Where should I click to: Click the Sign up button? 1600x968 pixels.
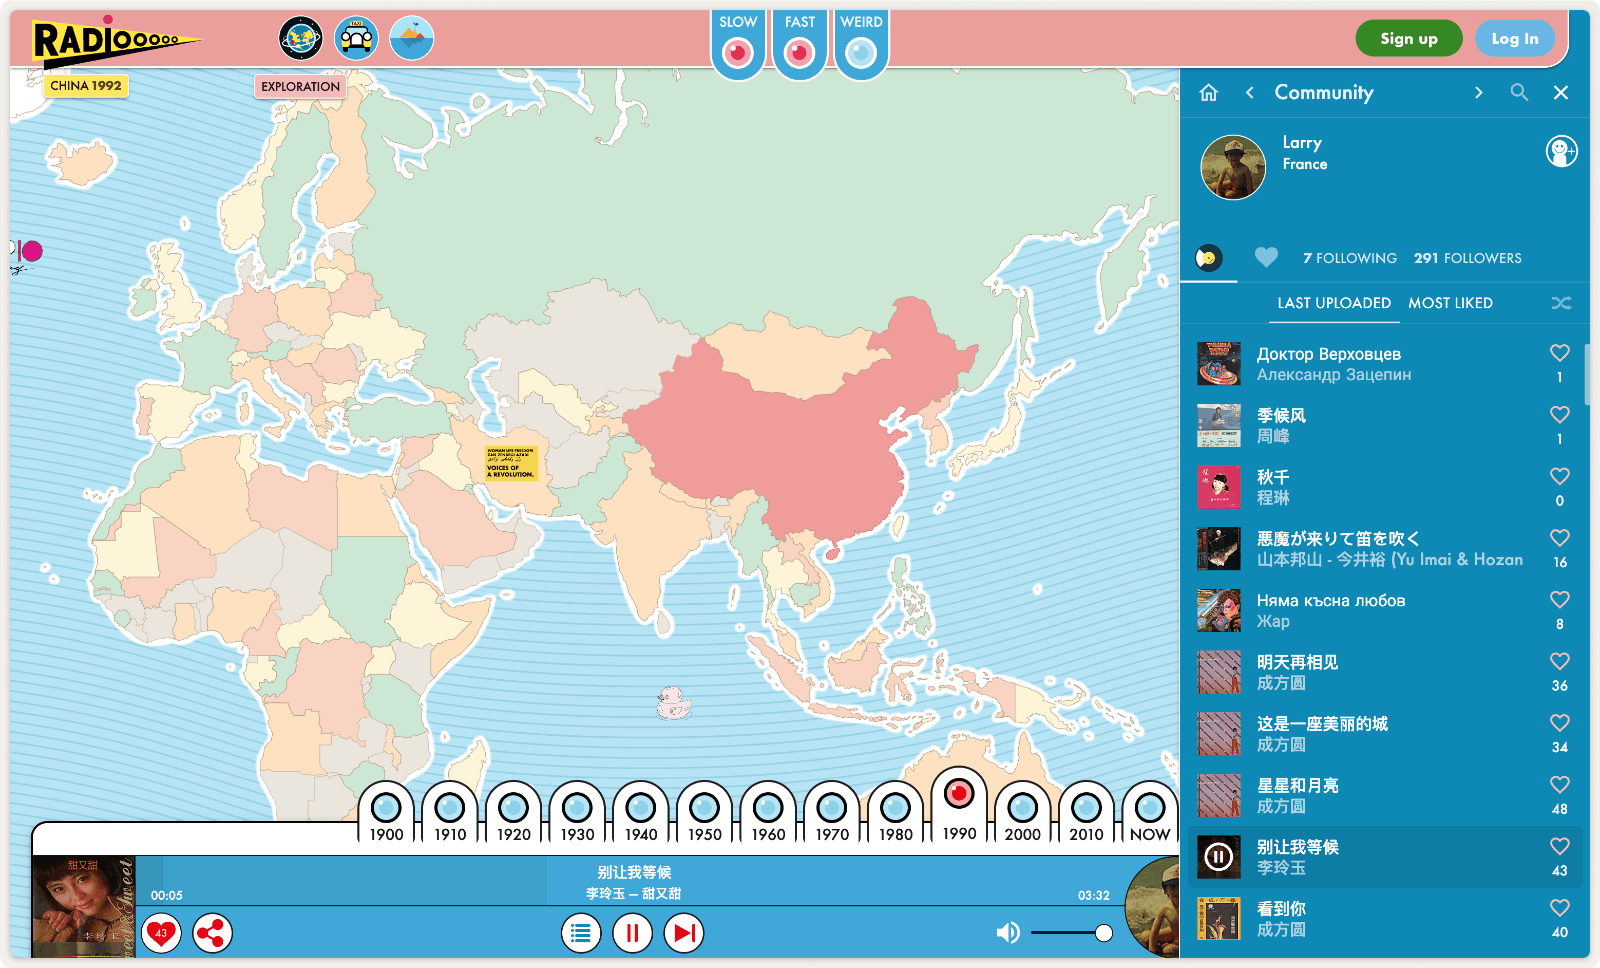point(1408,39)
